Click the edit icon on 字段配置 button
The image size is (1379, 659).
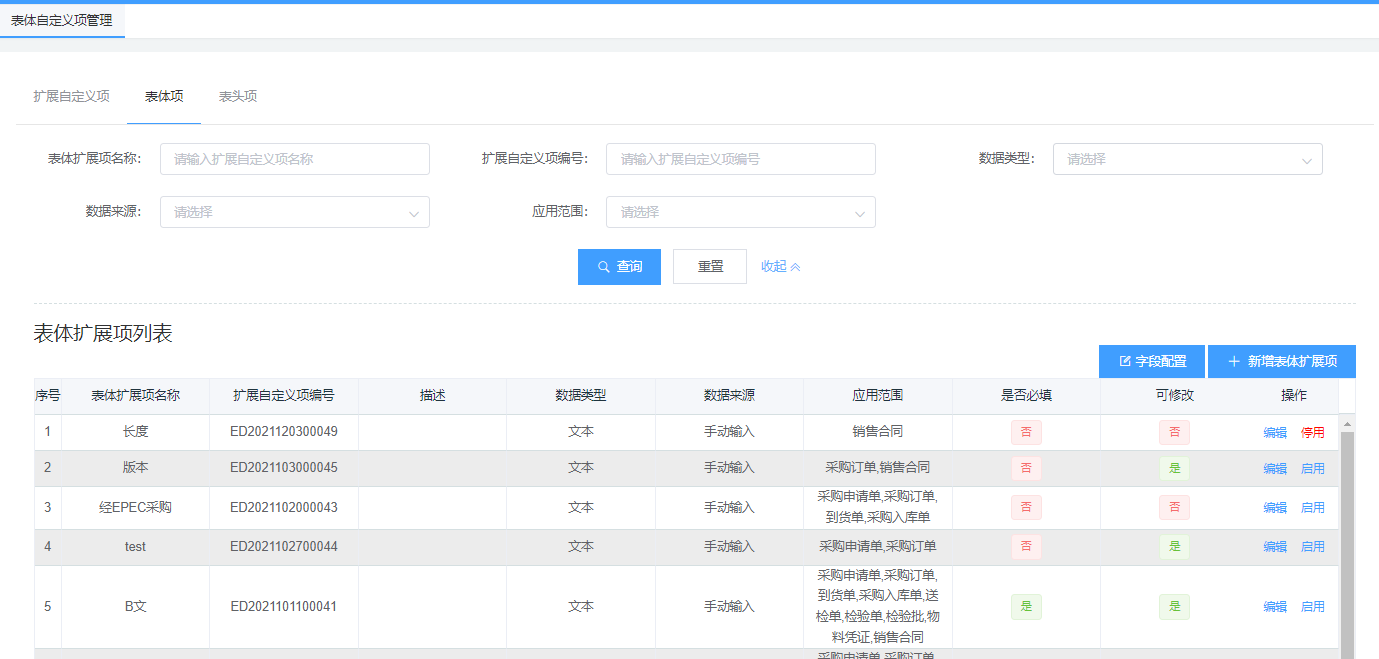[x=1125, y=361]
